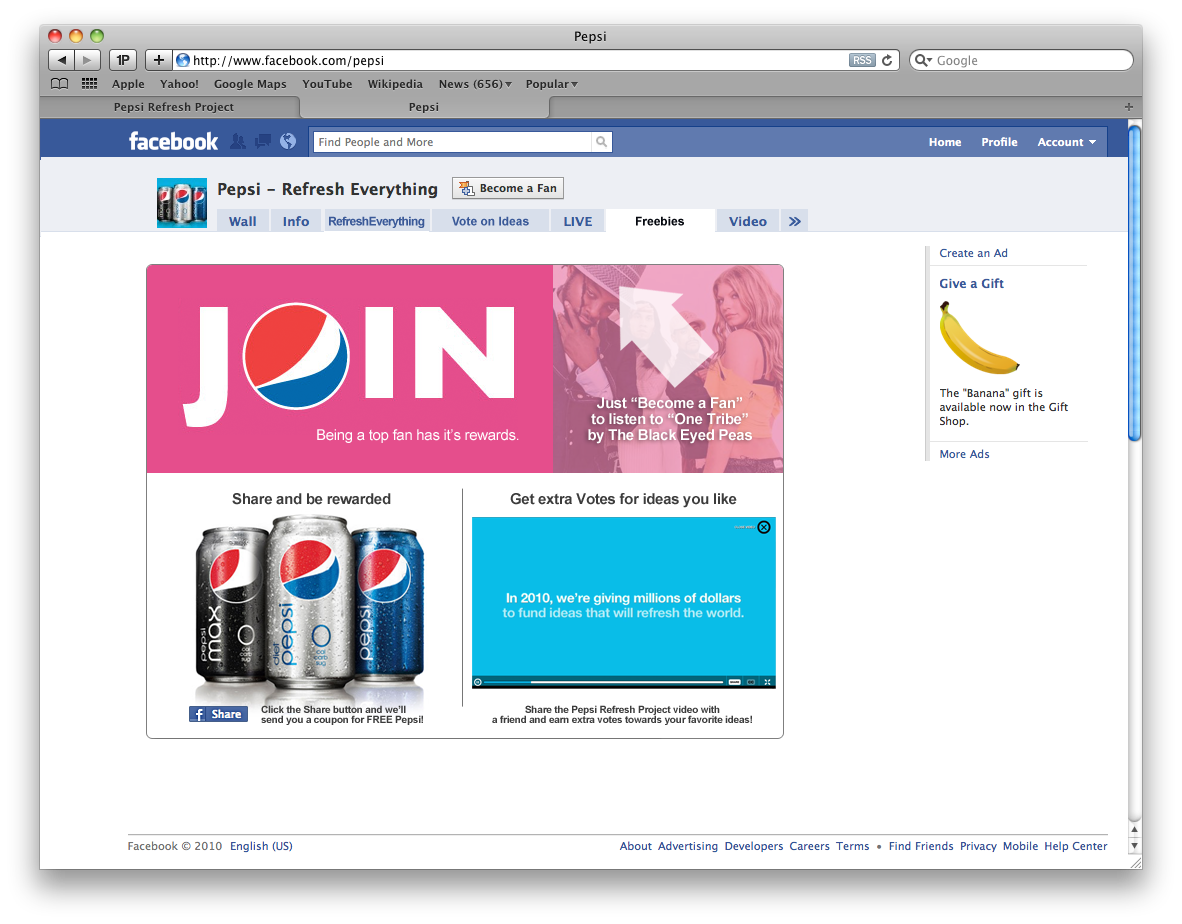
Task: Change language via English (US) link
Action: [261, 846]
